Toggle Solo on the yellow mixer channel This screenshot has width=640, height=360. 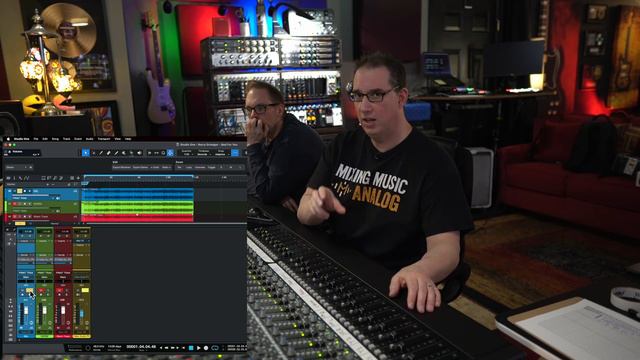pos(85,290)
